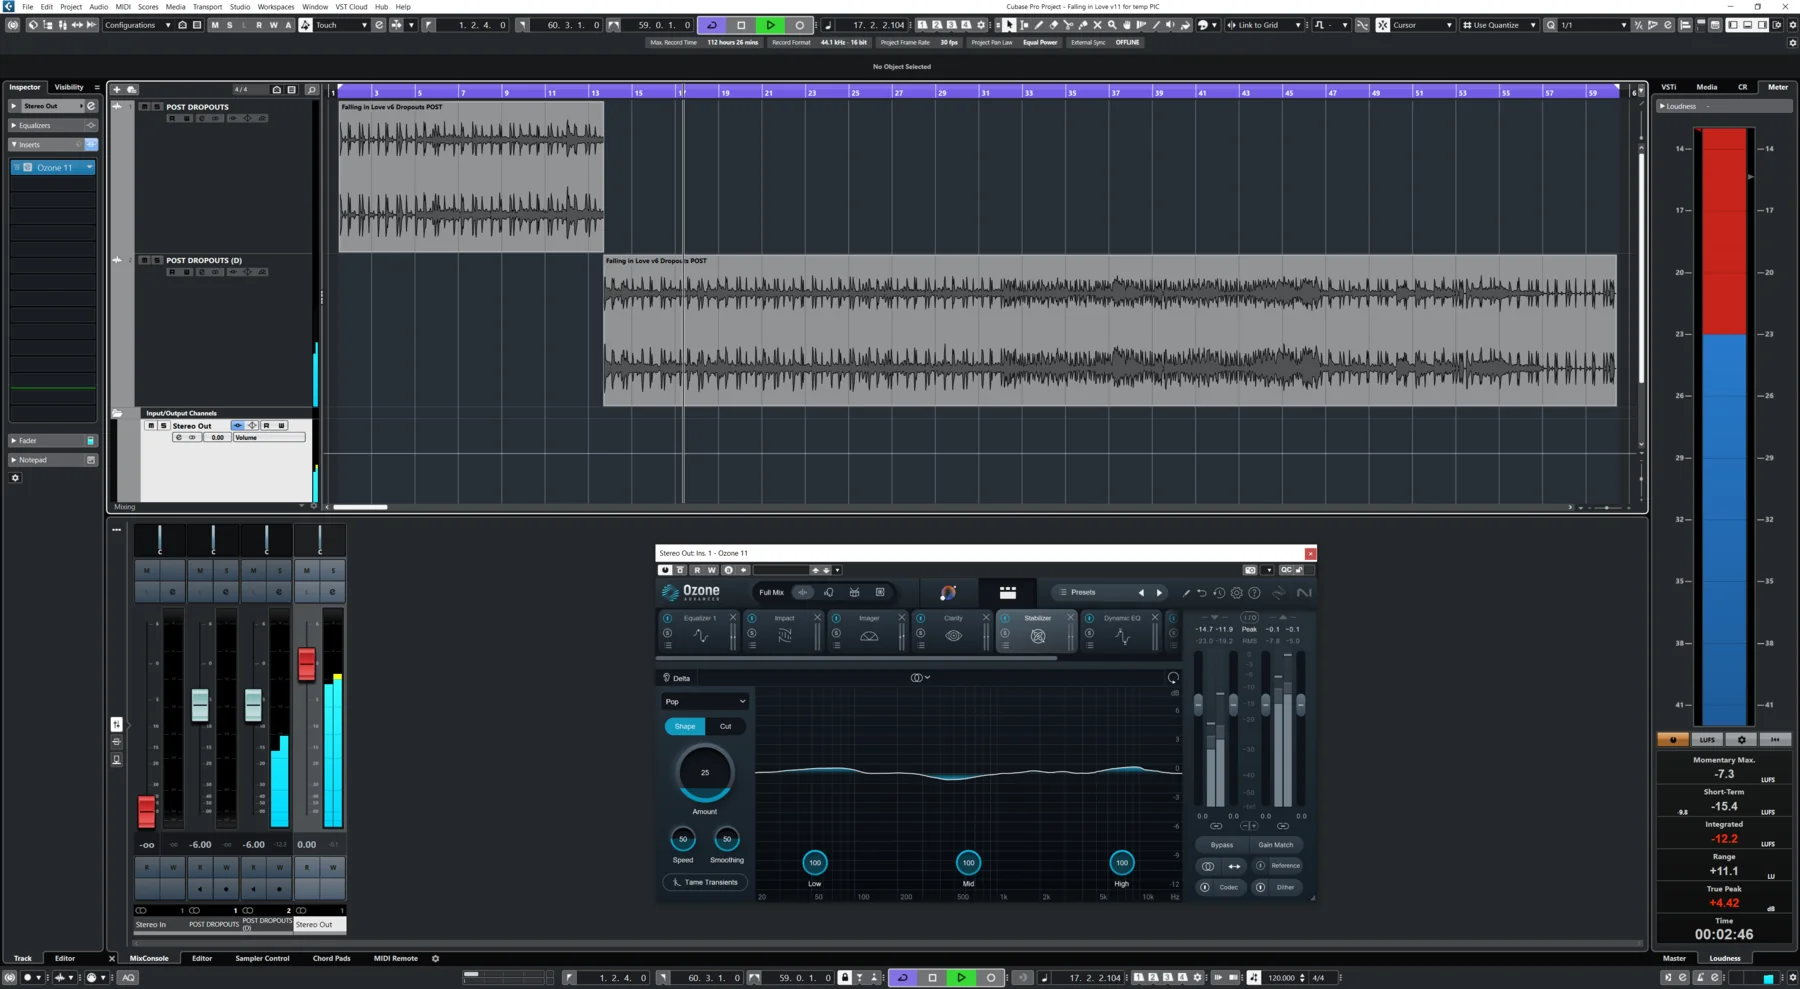Select the Glue tool in the toolbar
Screen dimensions: 1800x989
click(1083, 25)
